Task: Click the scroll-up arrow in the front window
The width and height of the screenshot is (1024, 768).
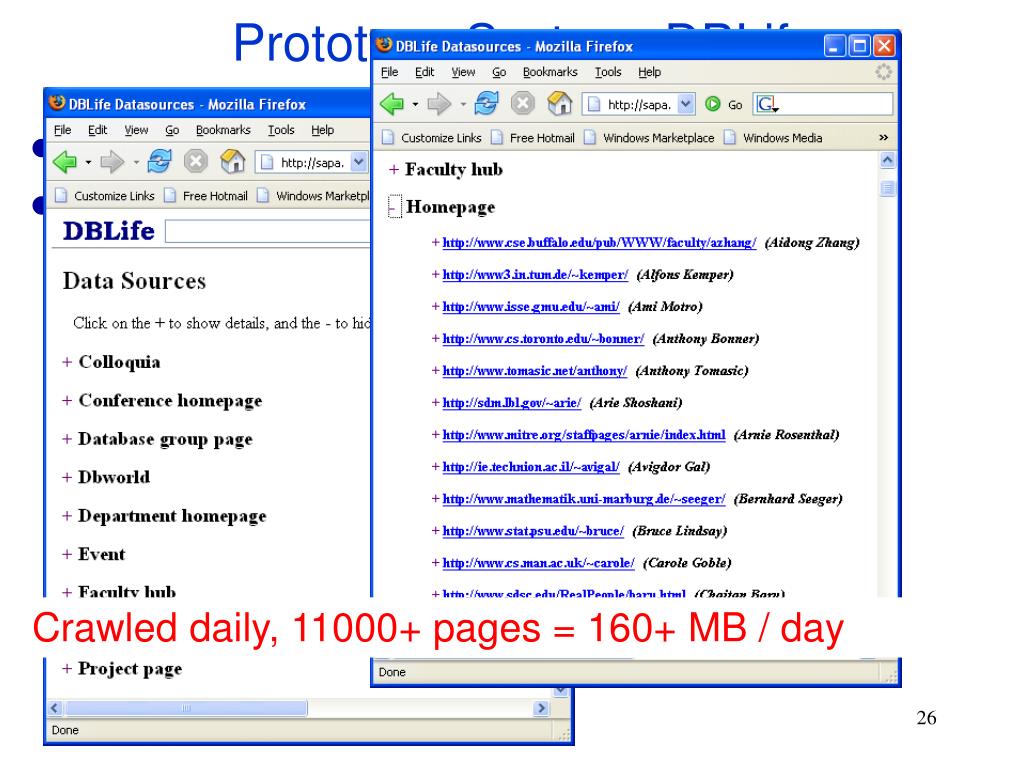Action: [x=888, y=160]
